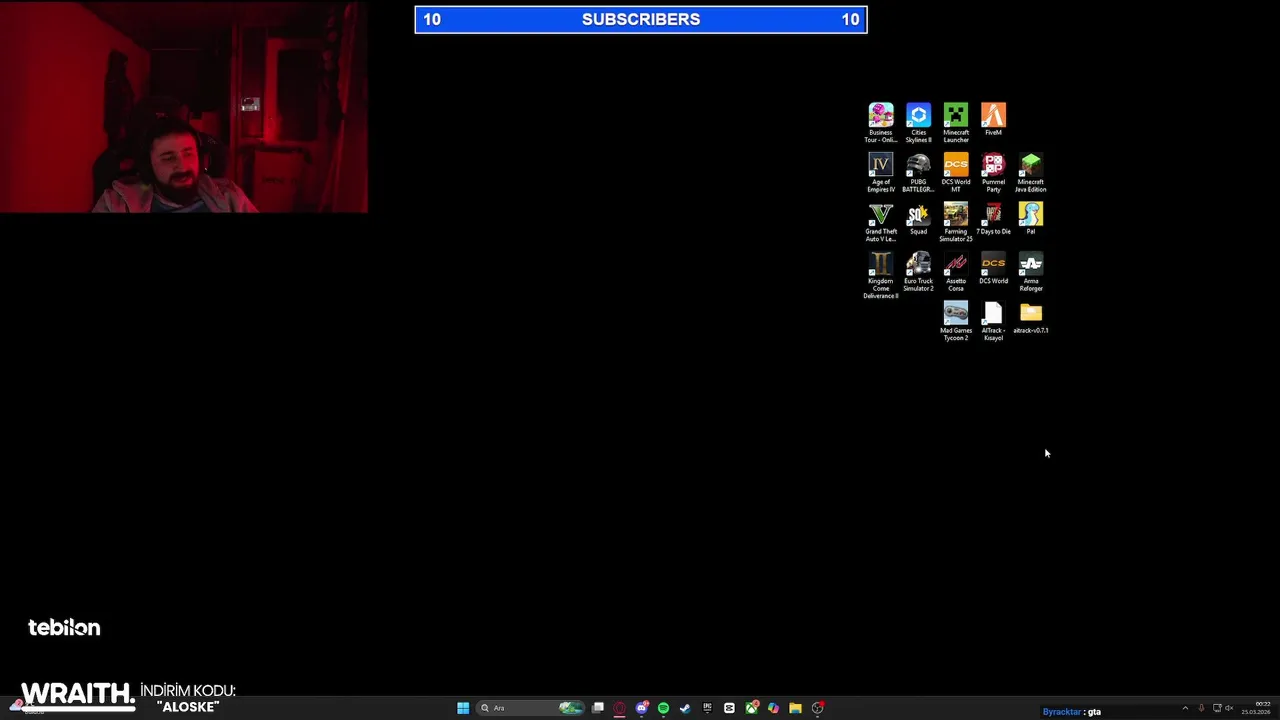Image resolution: width=1280 pixels, height=720 pixels.
Task: Select the Mad Games Tycoon 2 icon
Action: pyautogui.click(x=956, y=322)
